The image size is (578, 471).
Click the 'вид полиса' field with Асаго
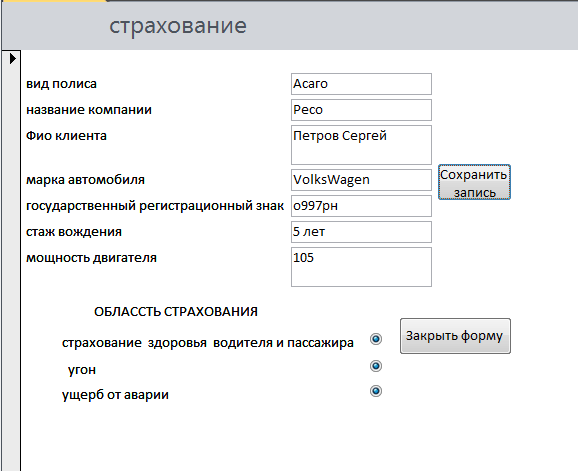coord(361,84)
